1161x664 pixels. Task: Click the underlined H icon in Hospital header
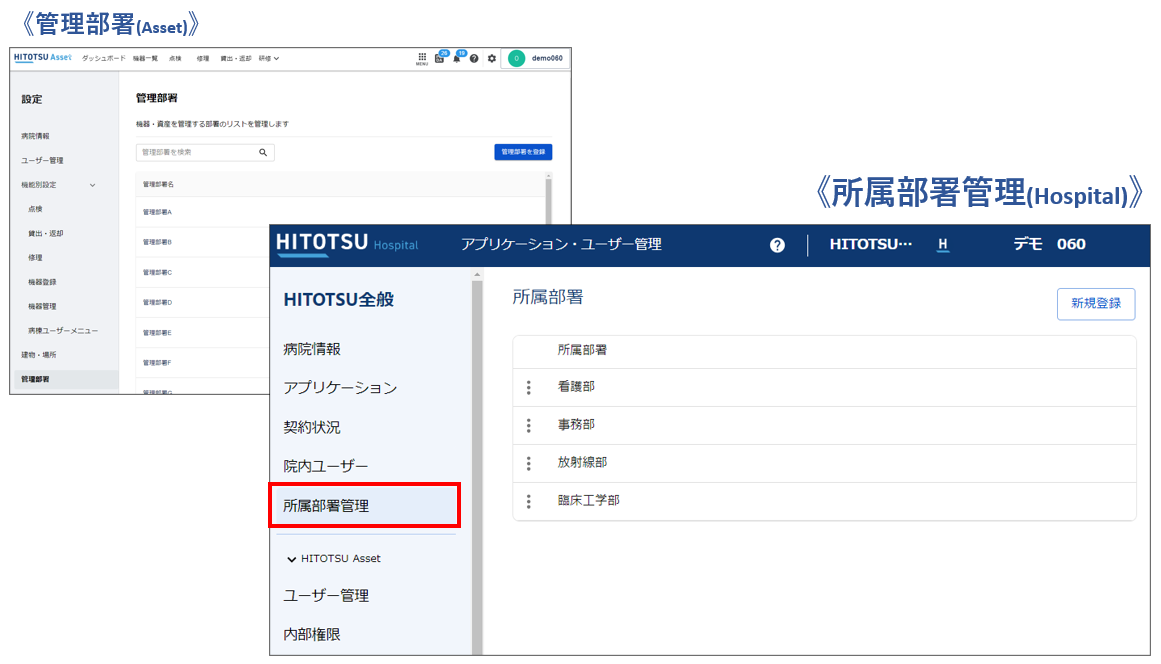(943, 244)
